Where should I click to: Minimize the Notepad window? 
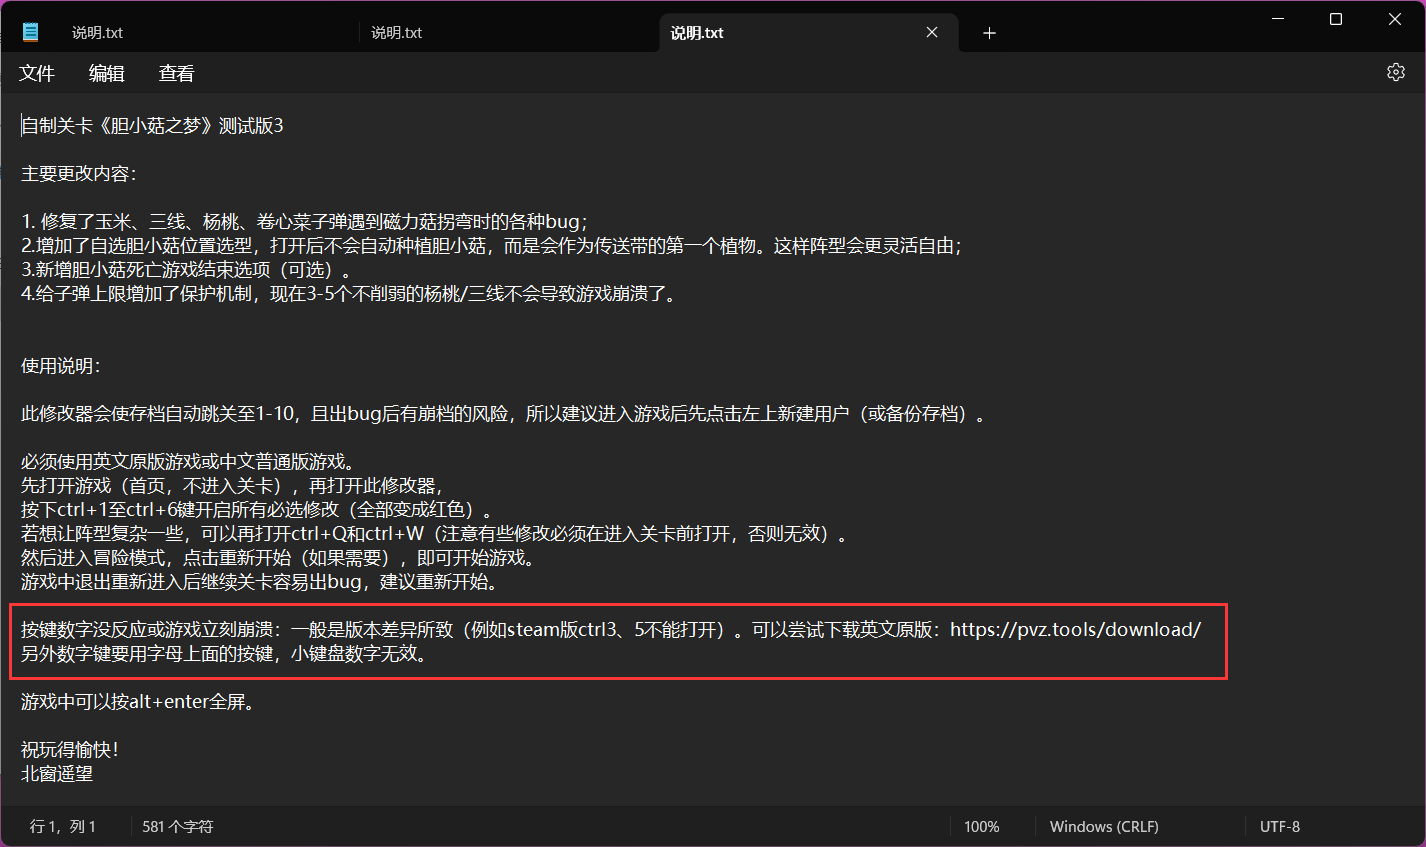[1278, 19]
